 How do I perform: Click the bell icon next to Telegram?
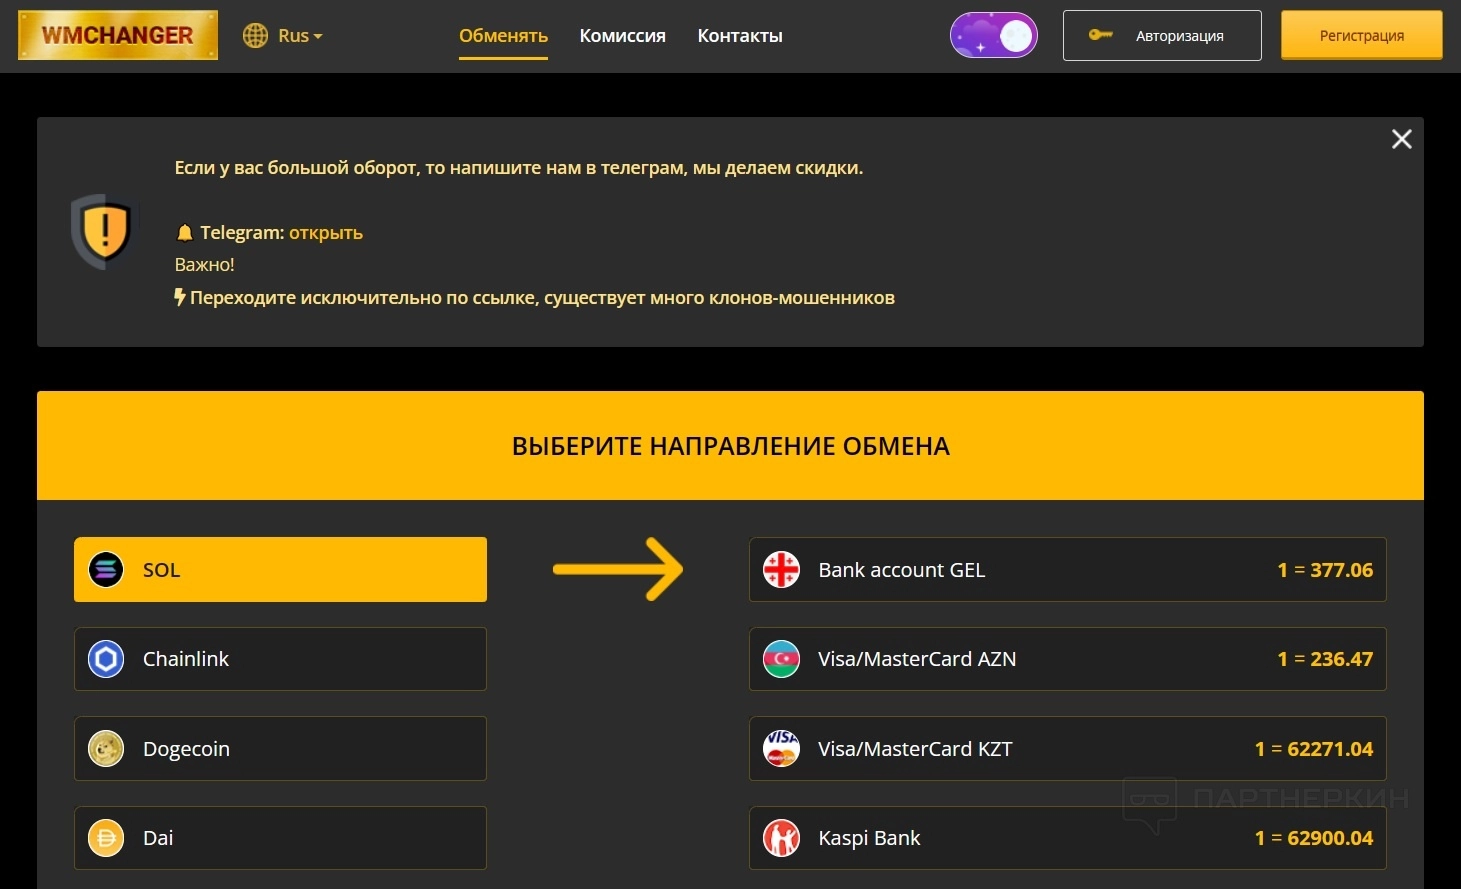(x=184, y=233)
